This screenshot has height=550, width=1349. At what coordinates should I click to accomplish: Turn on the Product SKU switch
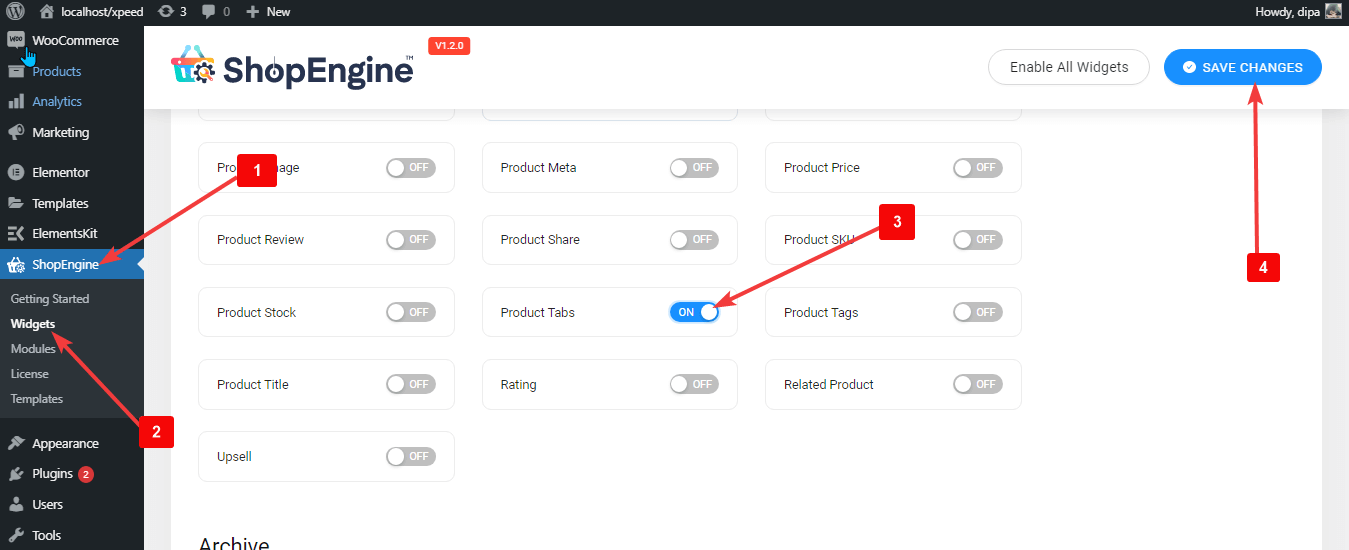click(x=978, y=240)
